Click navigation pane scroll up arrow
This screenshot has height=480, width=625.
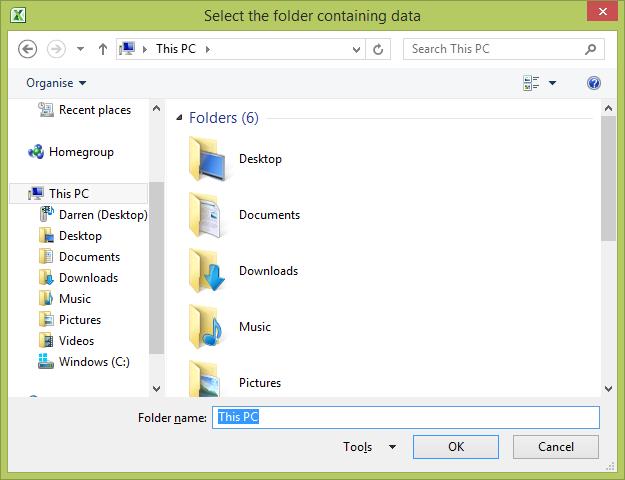pyautogui.click(x=156, y=108)
